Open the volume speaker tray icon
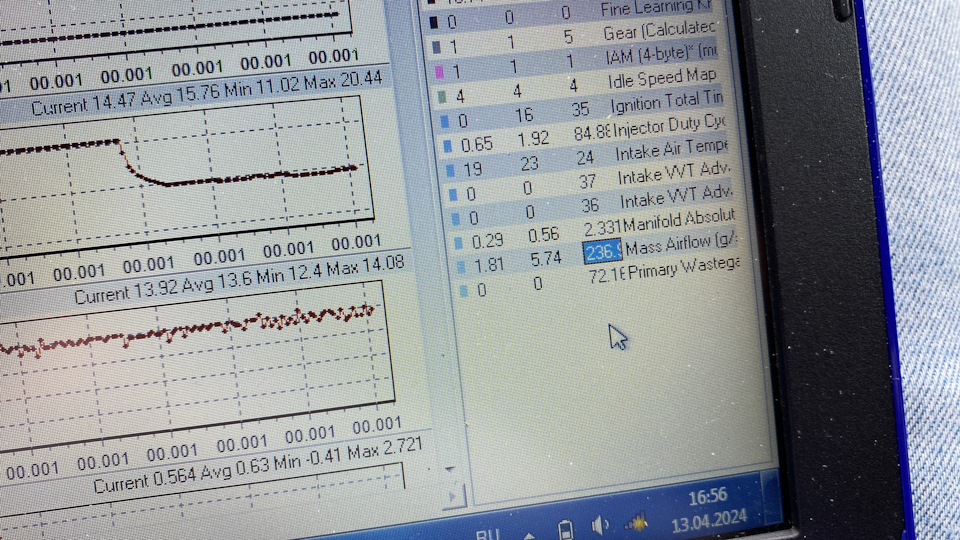Viewport: 960px width, 540px height. point(600,525)
